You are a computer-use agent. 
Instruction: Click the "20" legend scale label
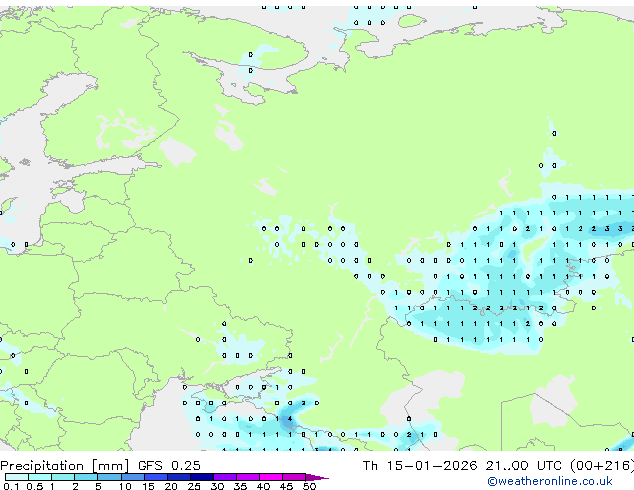point(171,486)
